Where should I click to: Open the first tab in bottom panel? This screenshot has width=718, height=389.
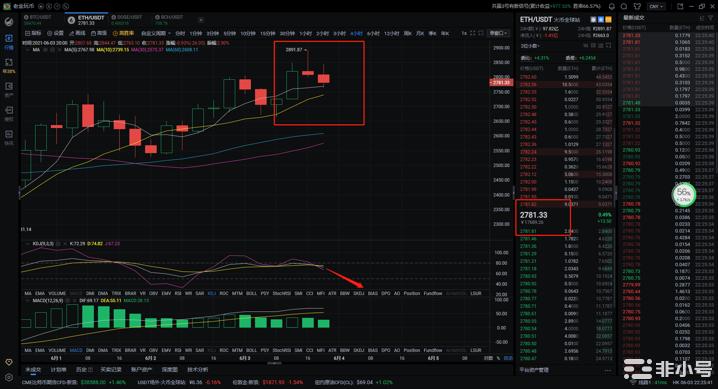pyautogui.click(x=33, y=369)
